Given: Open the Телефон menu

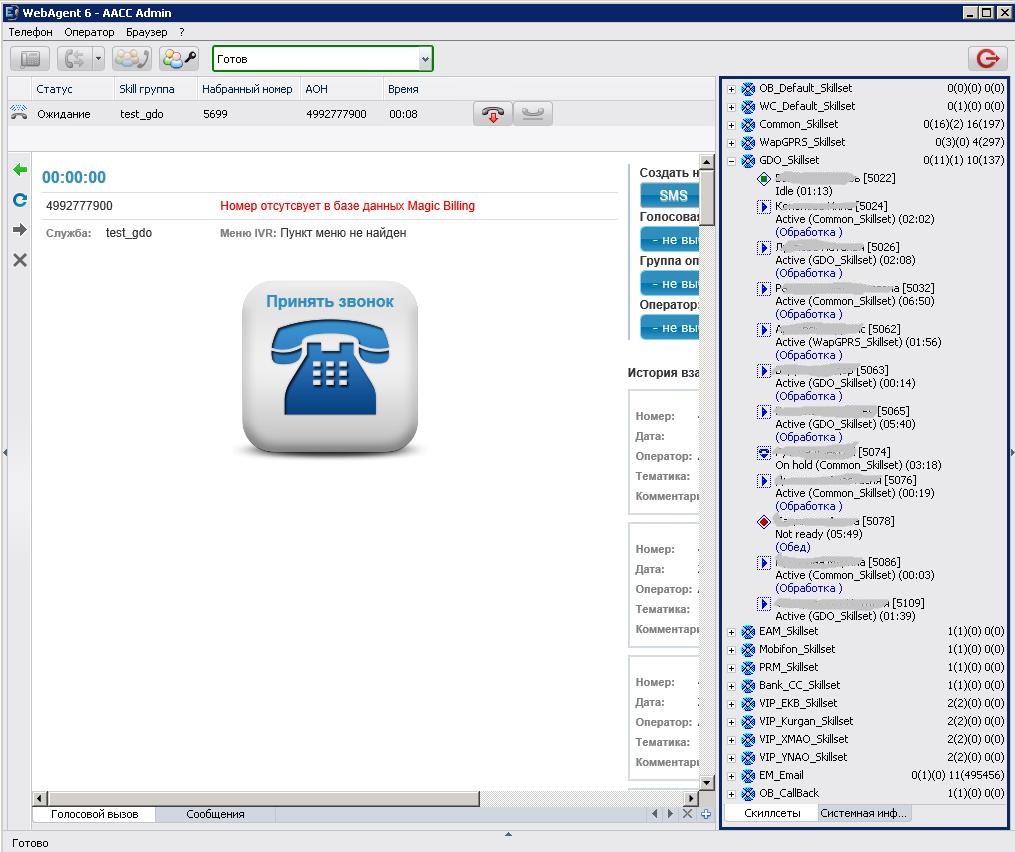Looking at the screenshot, I should pos(30,32).
